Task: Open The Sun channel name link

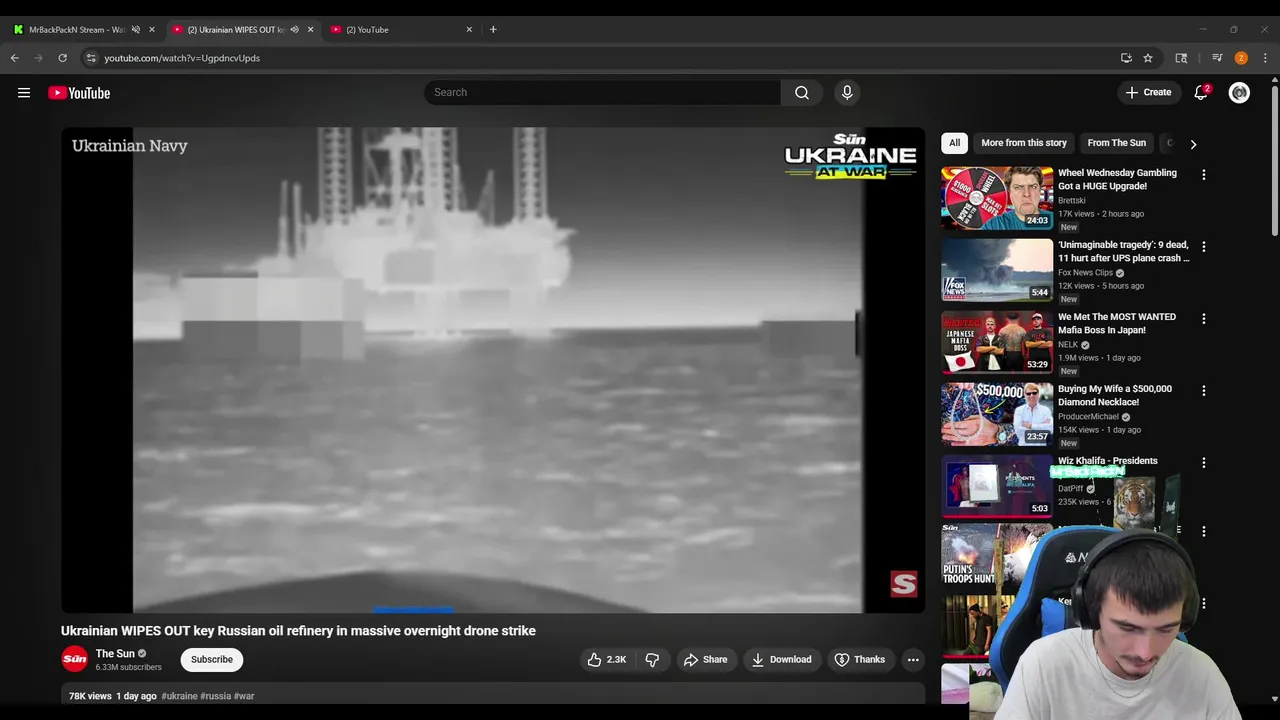Action: (x=115, y=653)
